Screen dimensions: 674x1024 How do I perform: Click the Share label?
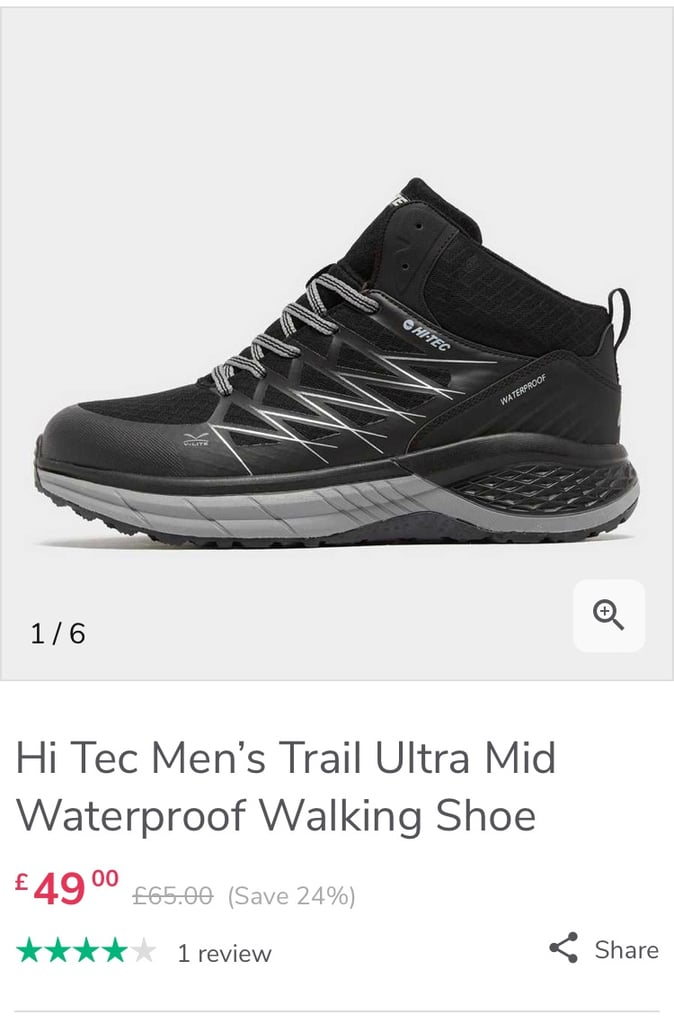[x=626, y=950]
